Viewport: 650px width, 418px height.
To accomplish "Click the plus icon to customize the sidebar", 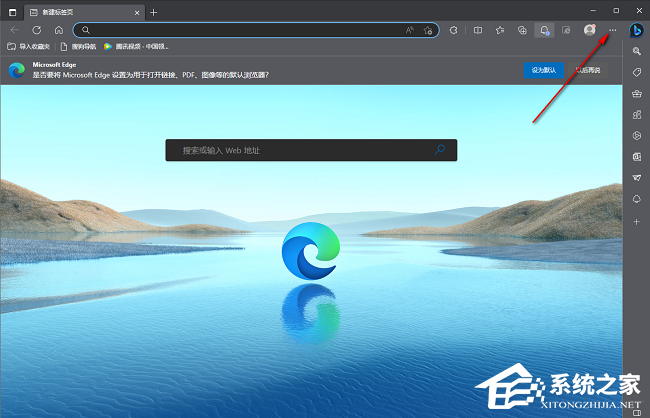I will click(x=636, y=221).
